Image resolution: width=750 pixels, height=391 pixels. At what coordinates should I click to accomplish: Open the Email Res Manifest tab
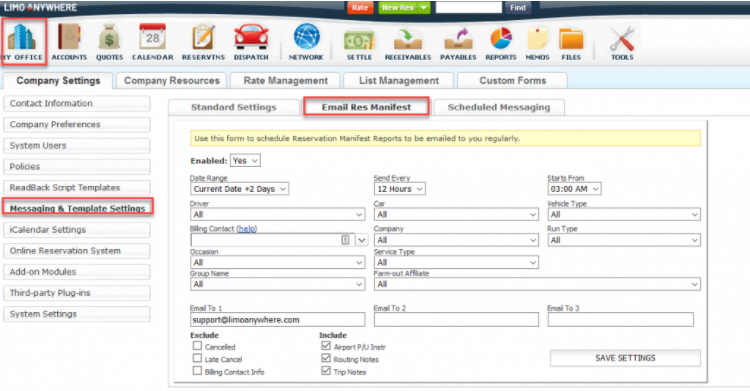(366, 107)
